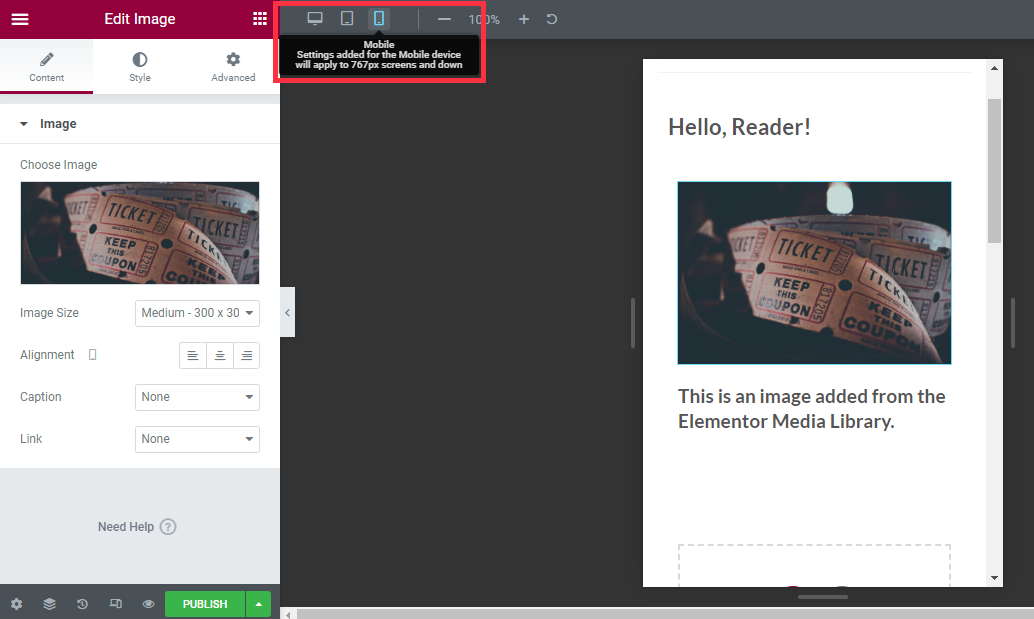
Task: Zoom in the preview with plus icon
Action: pyautogui.click(x=524, y=20)
